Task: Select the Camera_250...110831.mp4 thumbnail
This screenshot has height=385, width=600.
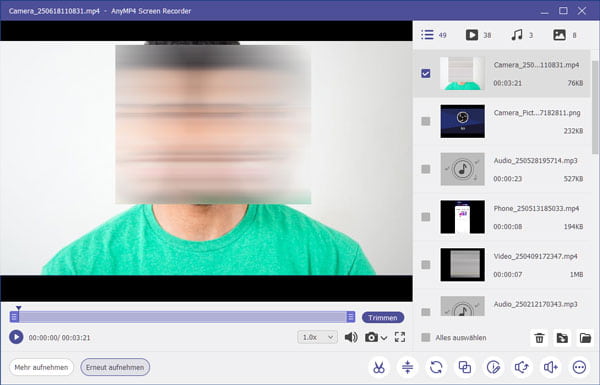Action: click(462, 73)
